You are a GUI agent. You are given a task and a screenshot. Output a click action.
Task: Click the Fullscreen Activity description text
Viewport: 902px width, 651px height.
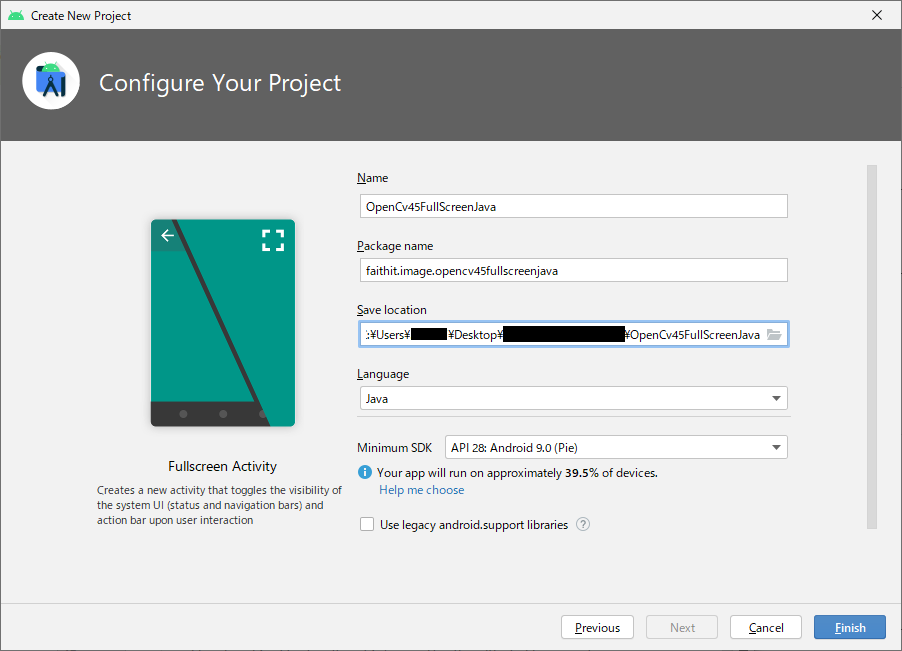point(219,505)
